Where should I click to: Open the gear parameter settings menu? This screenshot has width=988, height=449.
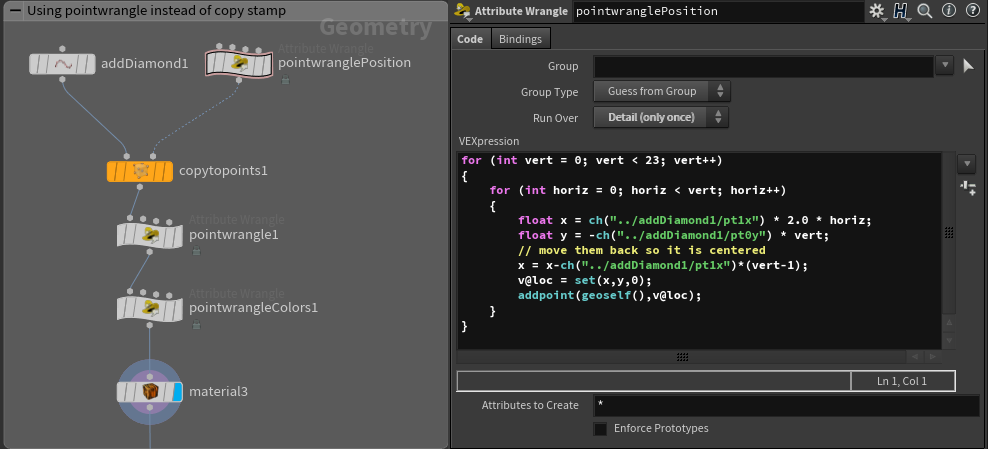876,12
